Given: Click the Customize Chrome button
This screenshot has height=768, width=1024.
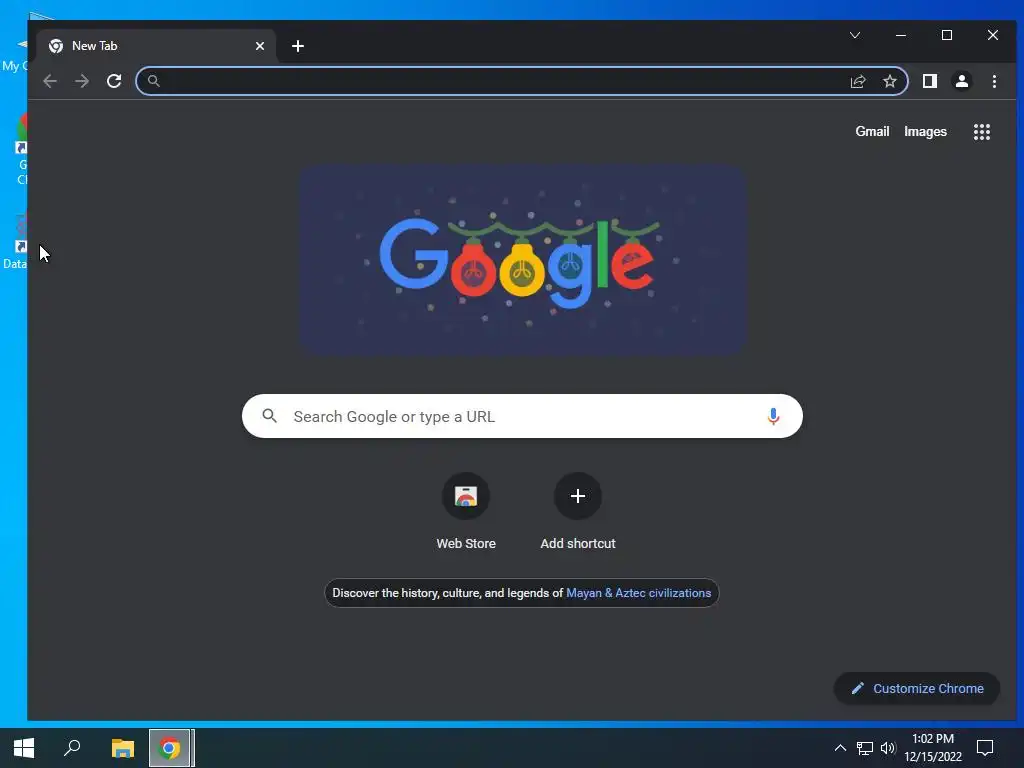Looking at the screenshot, I should [x=916, y=688].
